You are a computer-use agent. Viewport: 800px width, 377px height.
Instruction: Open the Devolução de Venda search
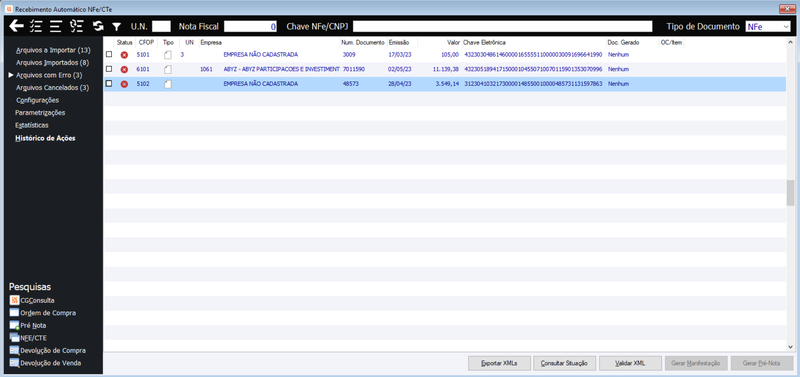point(45,363)
